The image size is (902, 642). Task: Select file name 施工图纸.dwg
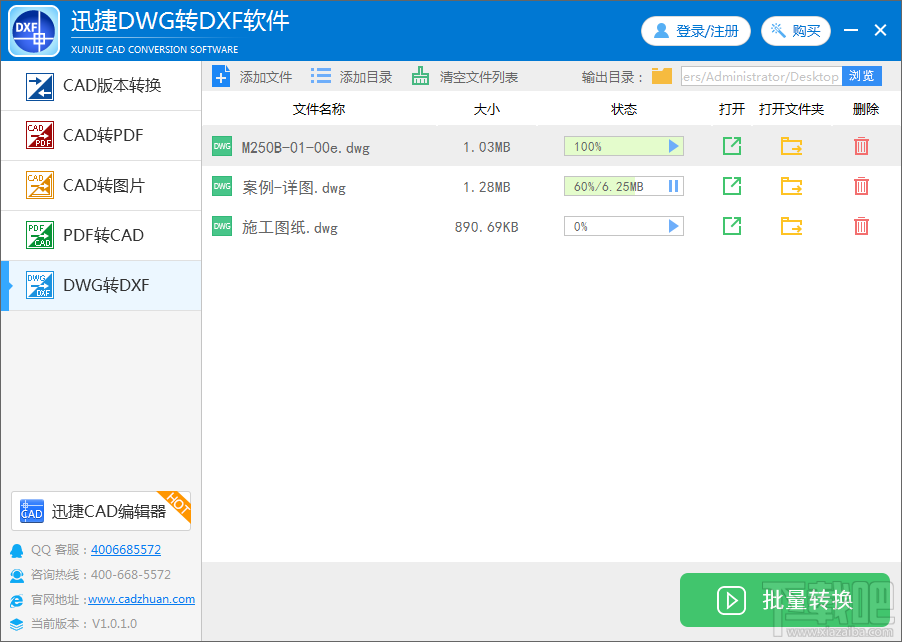click(289, 228)
